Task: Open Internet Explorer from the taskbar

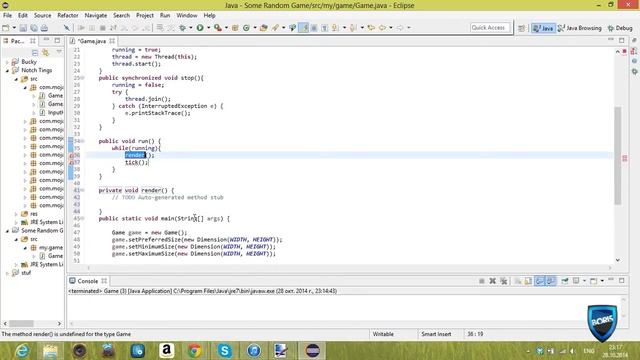Action: point(22,351)
